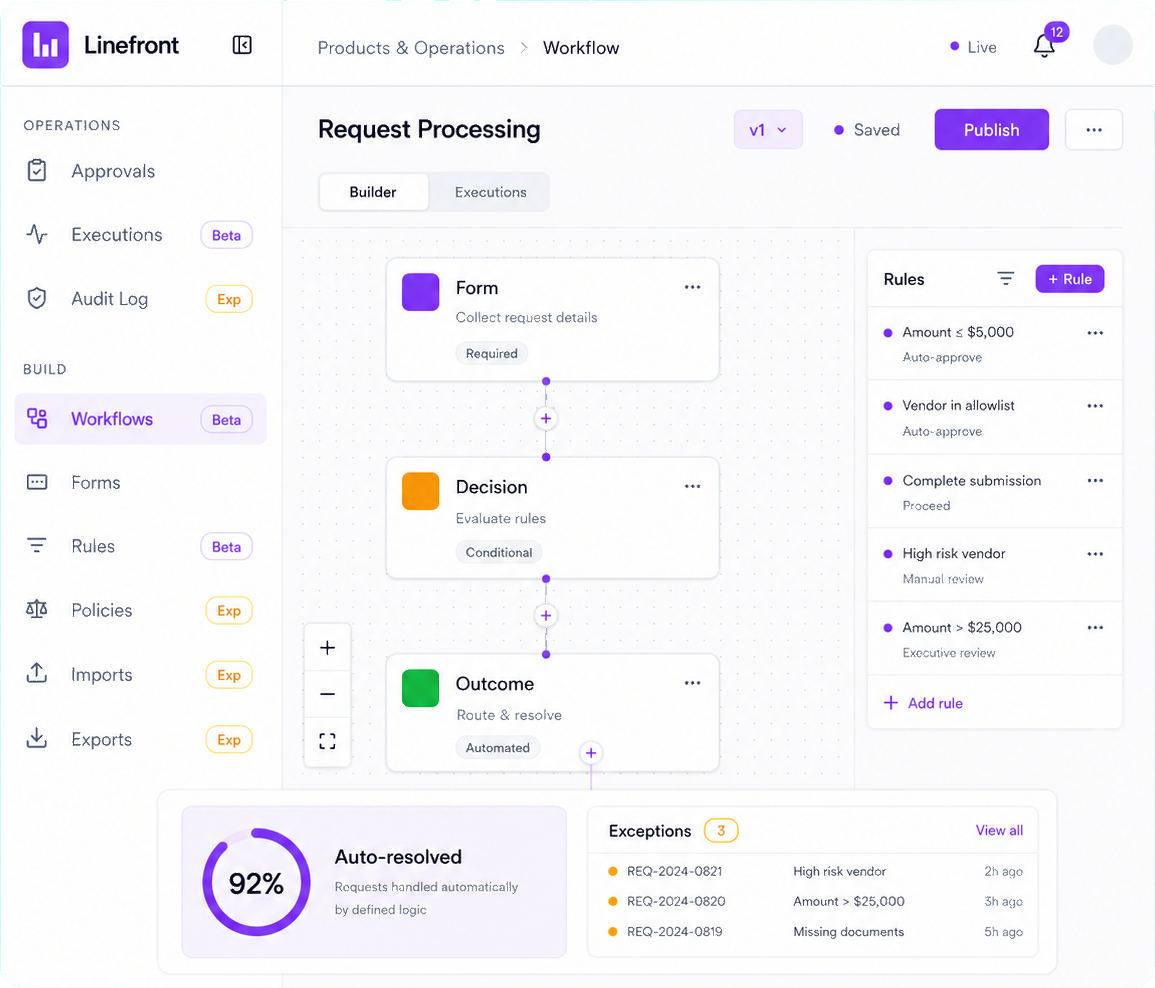Click the rules filter icon
The height and width of the screenshot is (988, 1155).
[1005, 278]
